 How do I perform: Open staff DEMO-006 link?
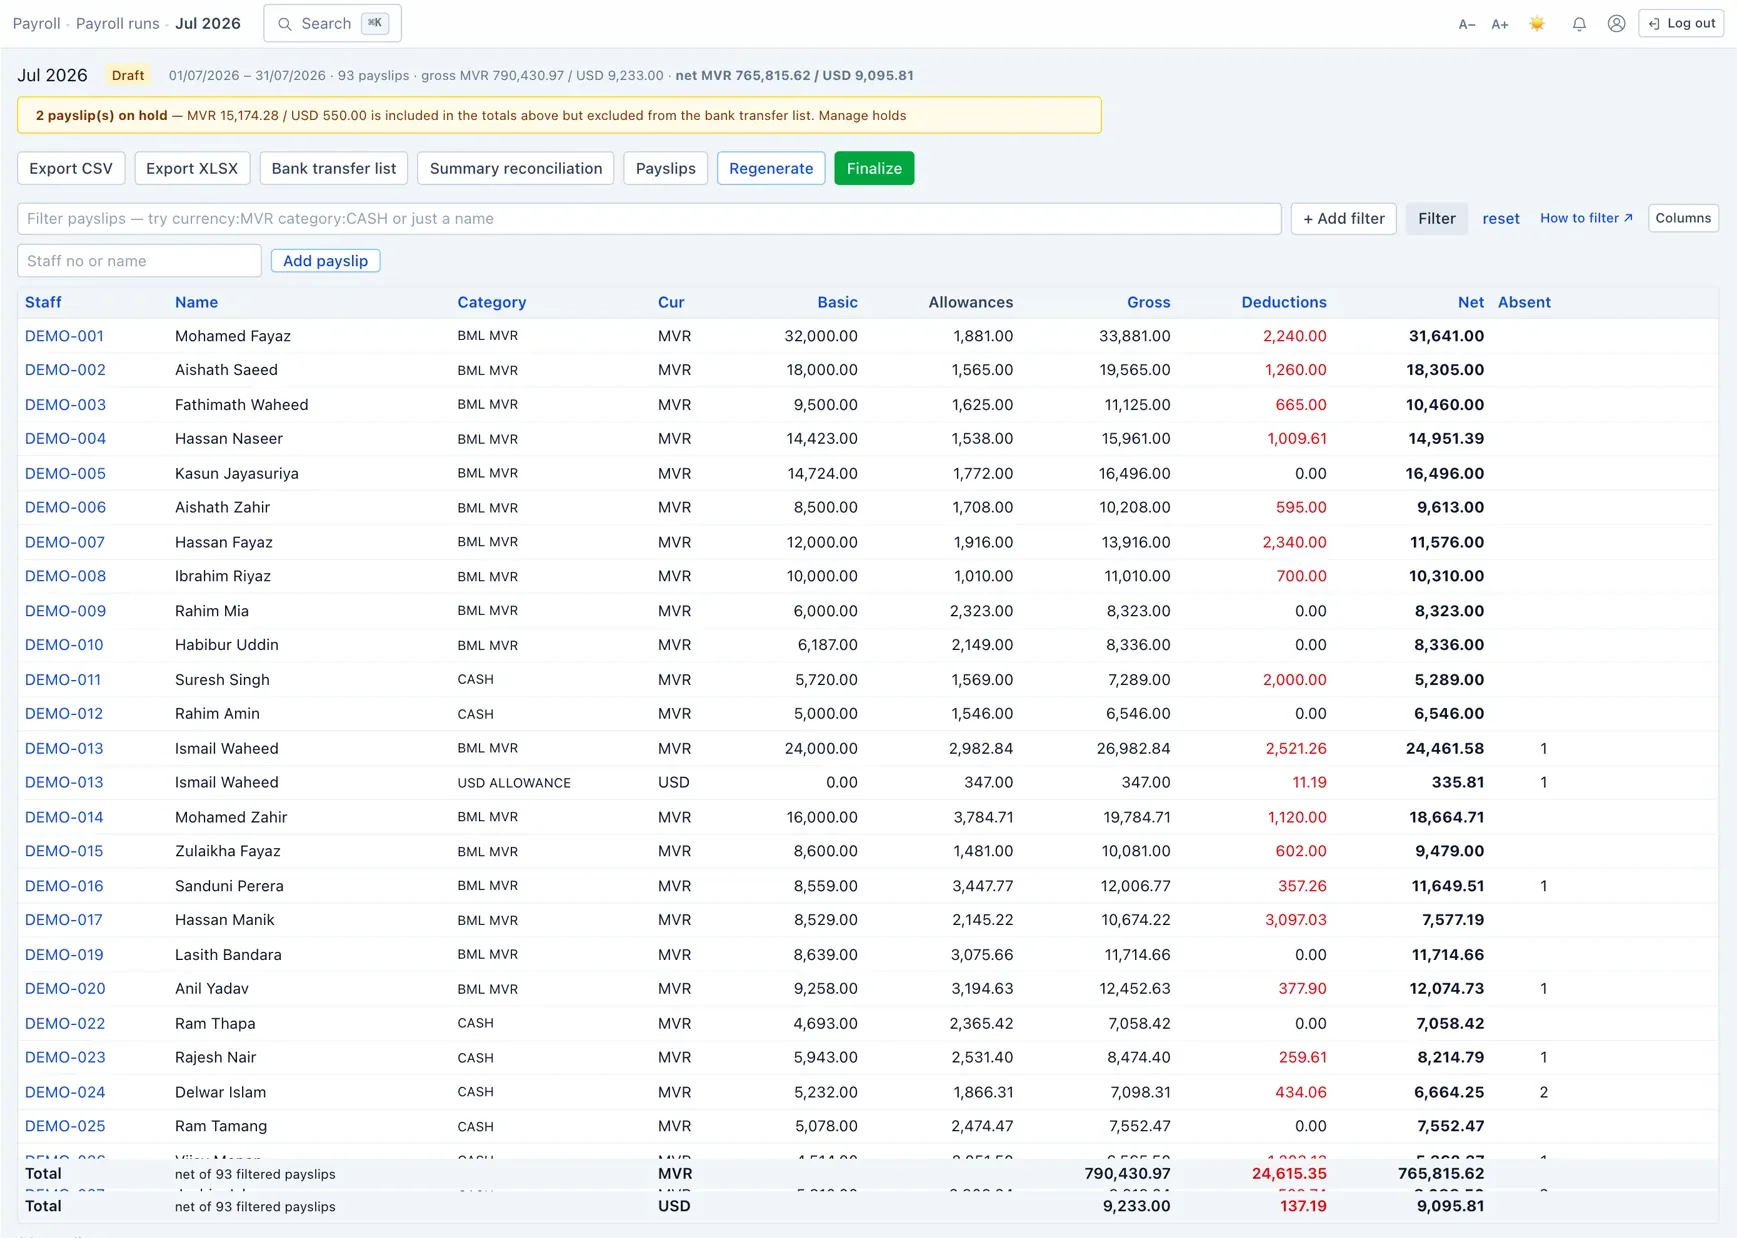pyautogui.click(x=65, y=508)
